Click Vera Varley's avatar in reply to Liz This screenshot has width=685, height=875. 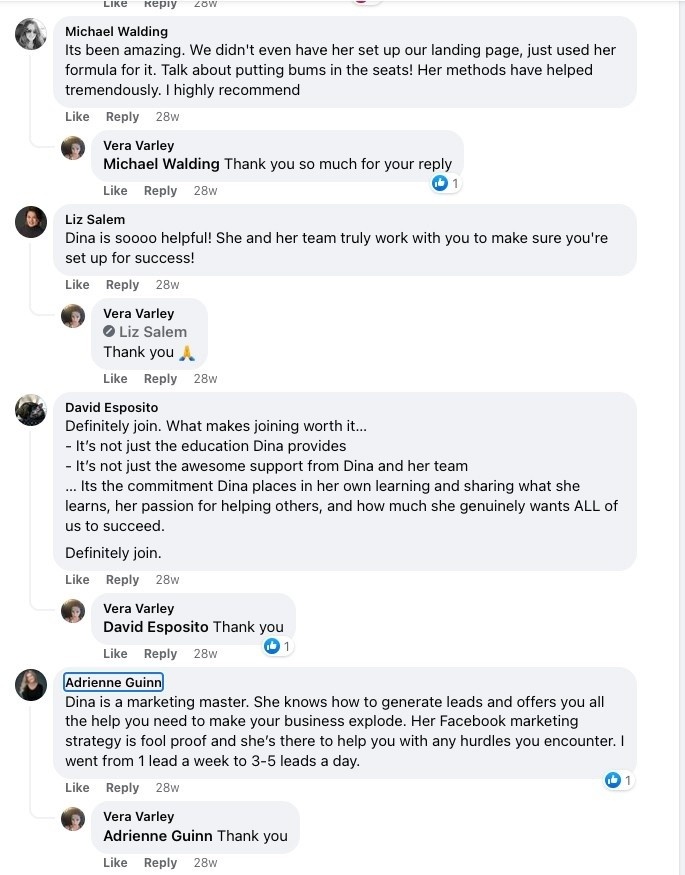point(73,316)
